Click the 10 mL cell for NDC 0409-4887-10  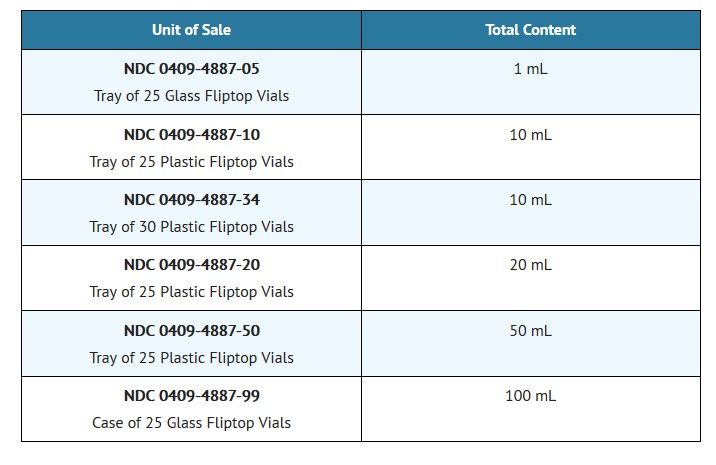click(x=530, y=134)
